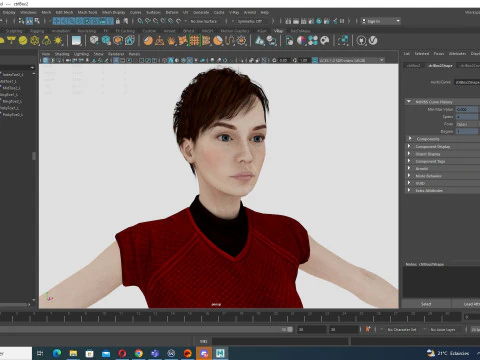This screenshot has width=480, height=360.
Task: Collapse the NURBS Curve History section
Action: point(409,101)
